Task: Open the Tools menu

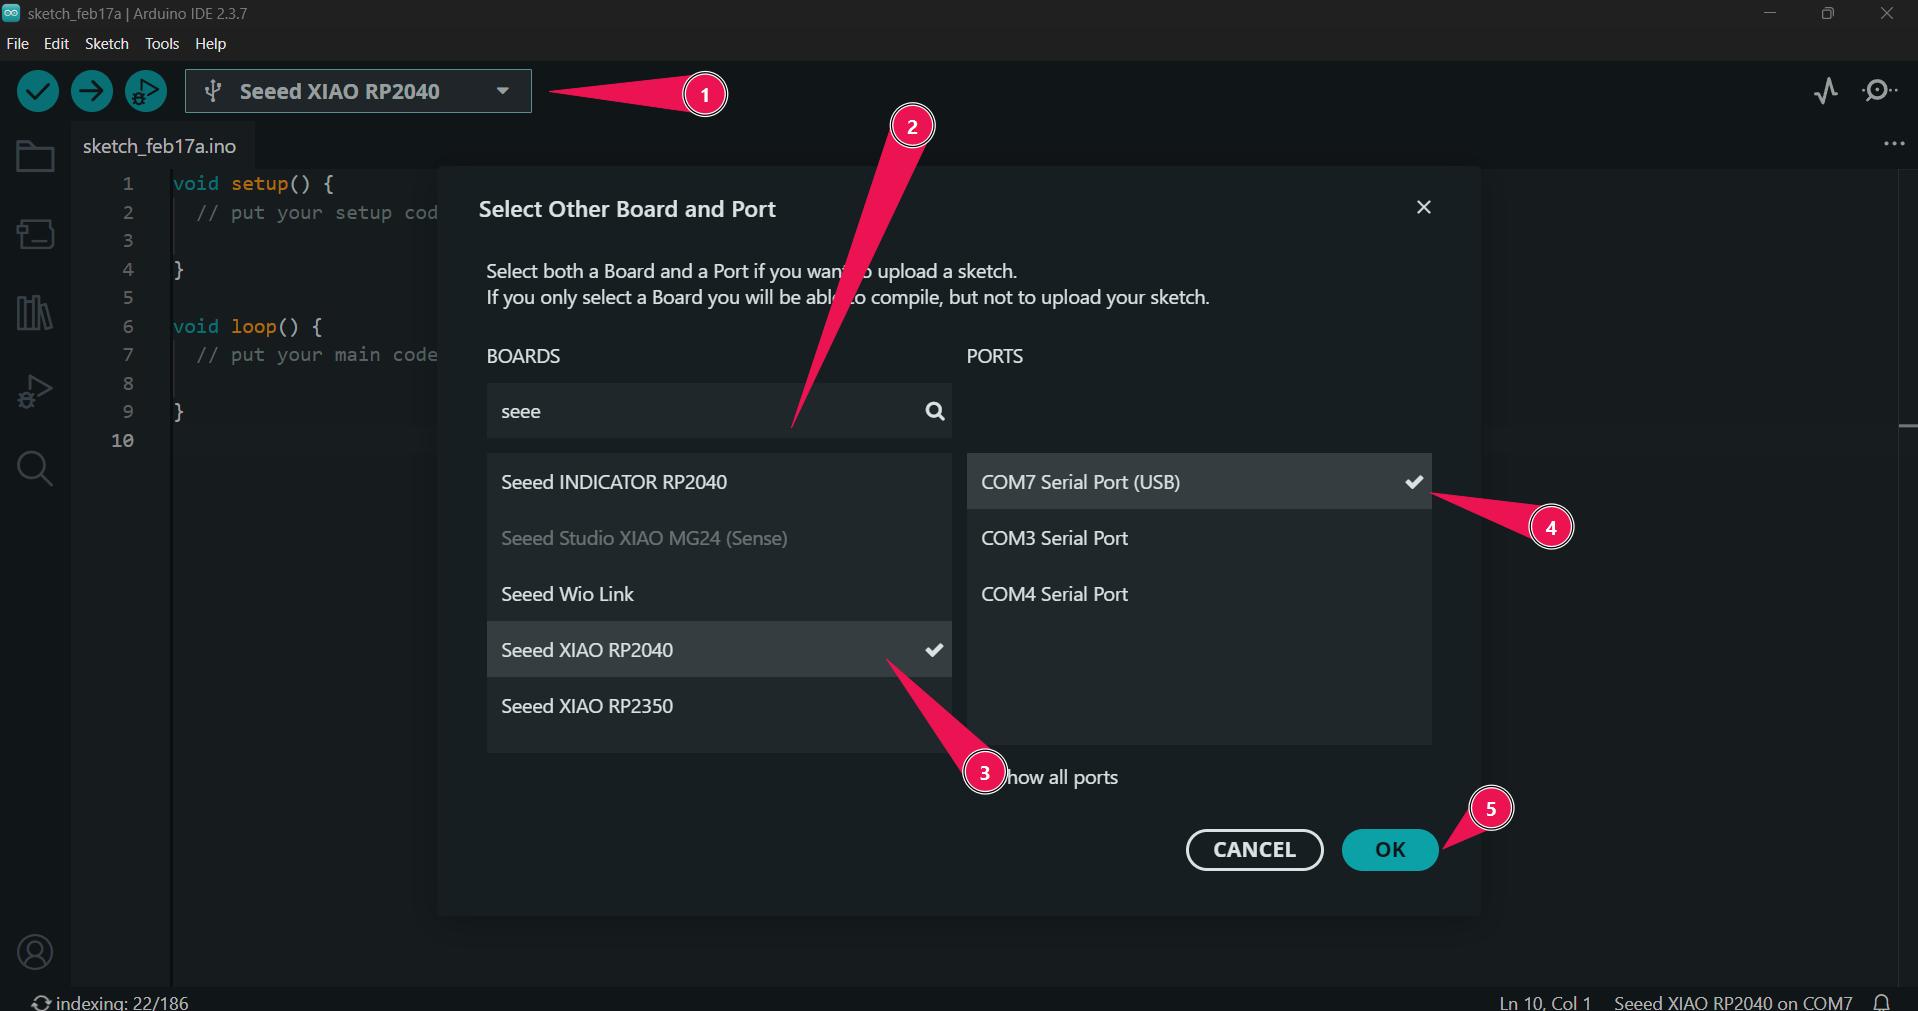Action: tap(162, 44)
